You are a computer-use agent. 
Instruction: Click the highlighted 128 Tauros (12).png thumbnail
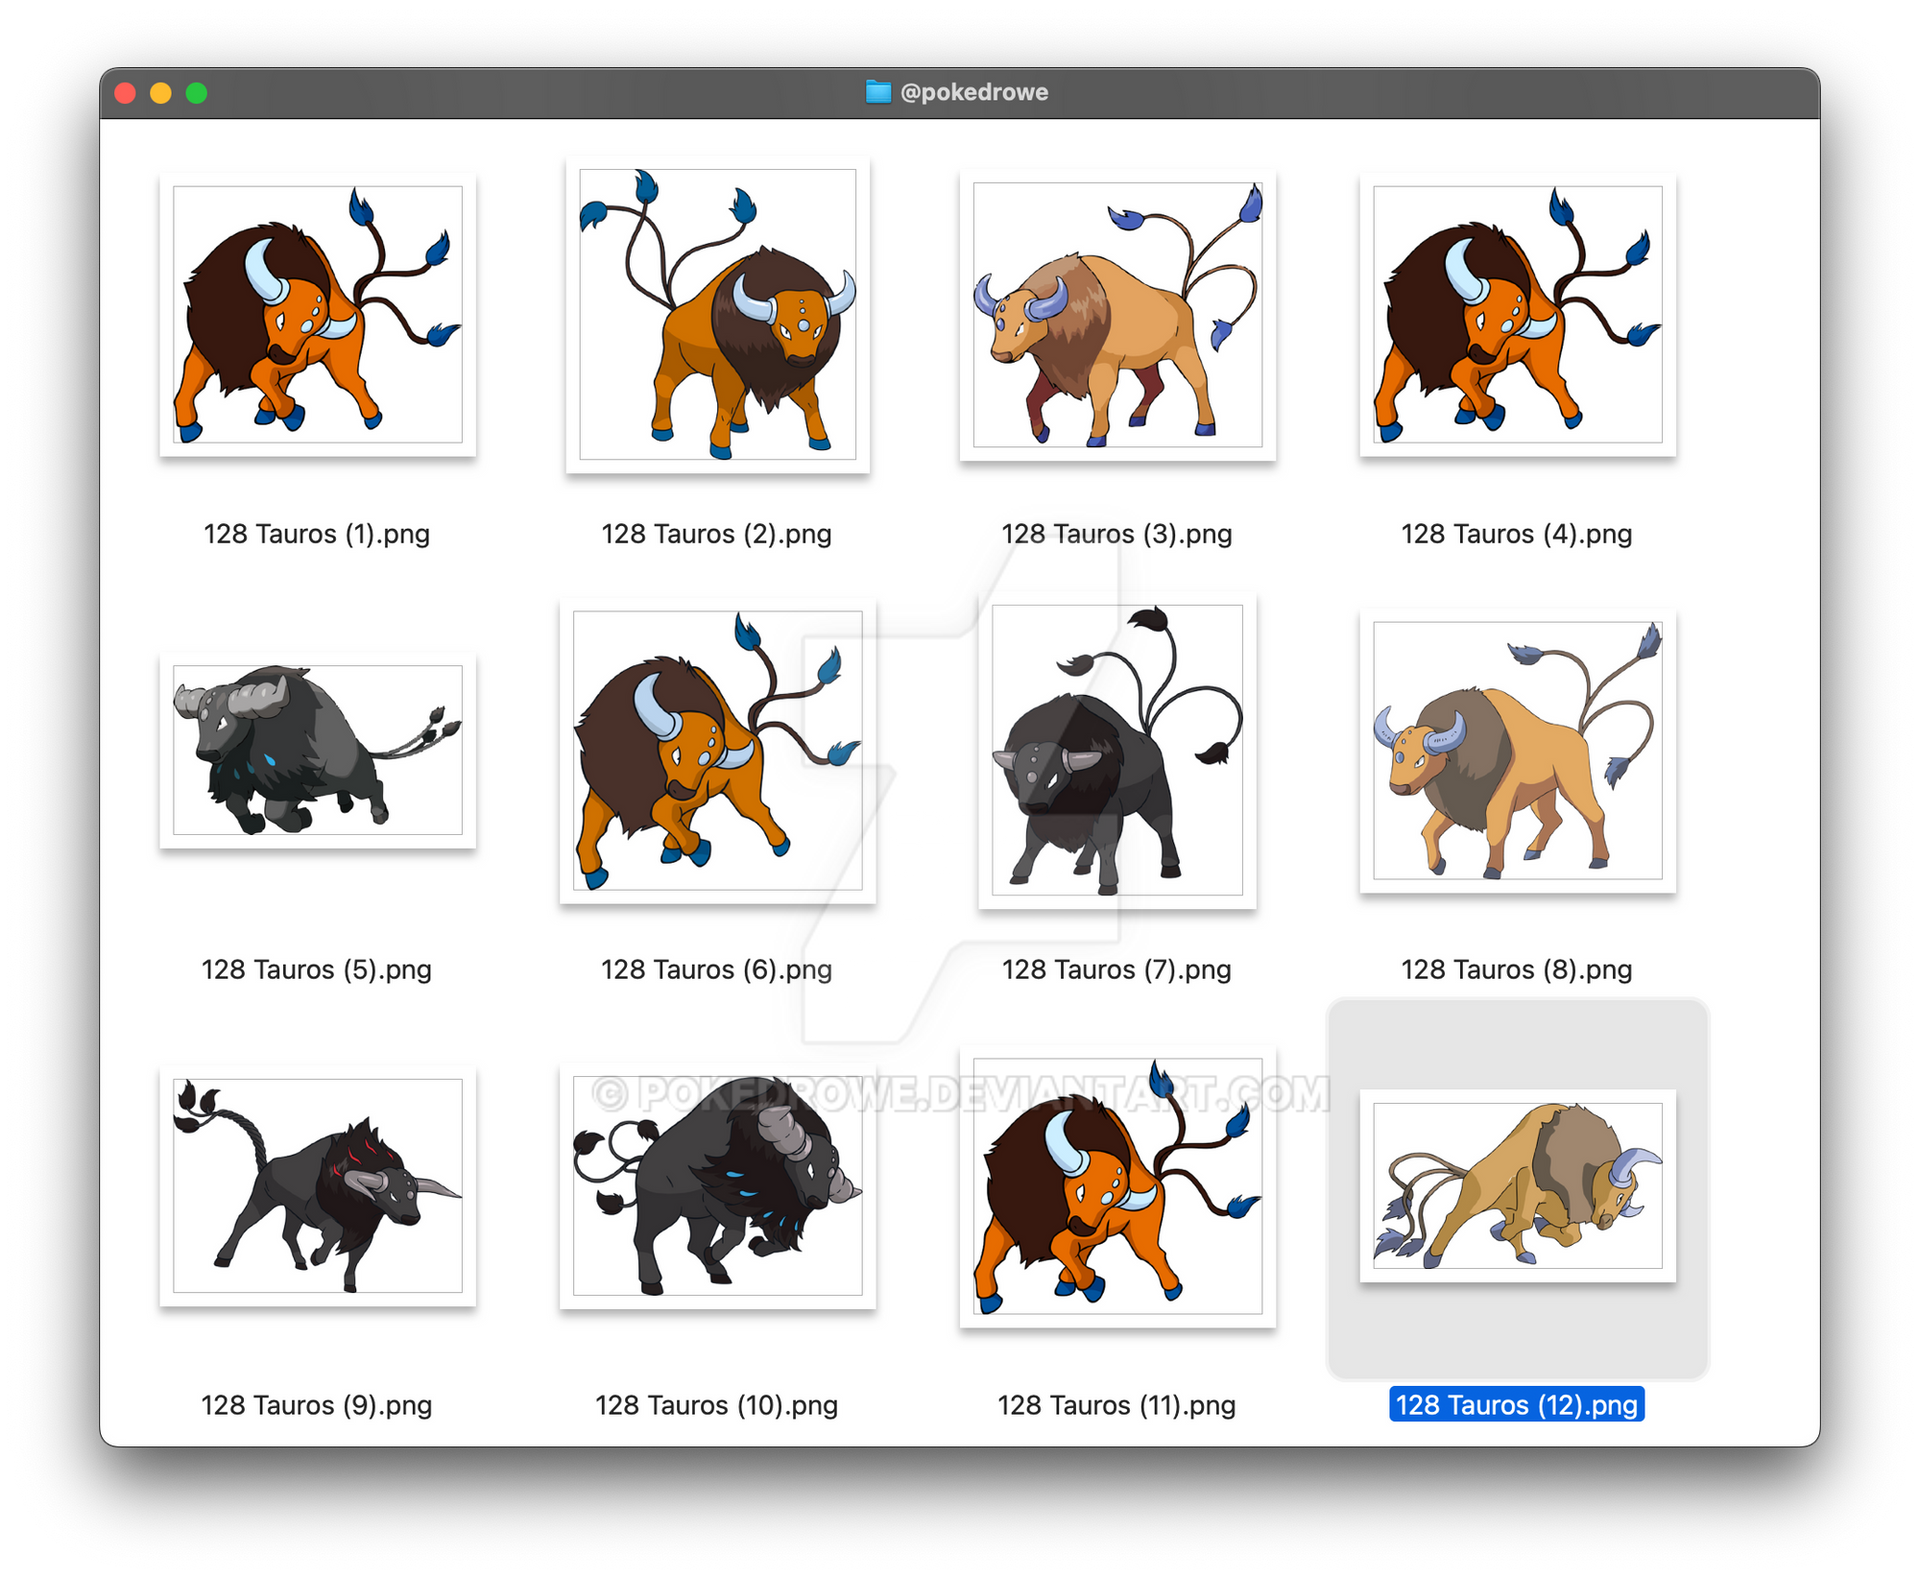point(1518,1185)
